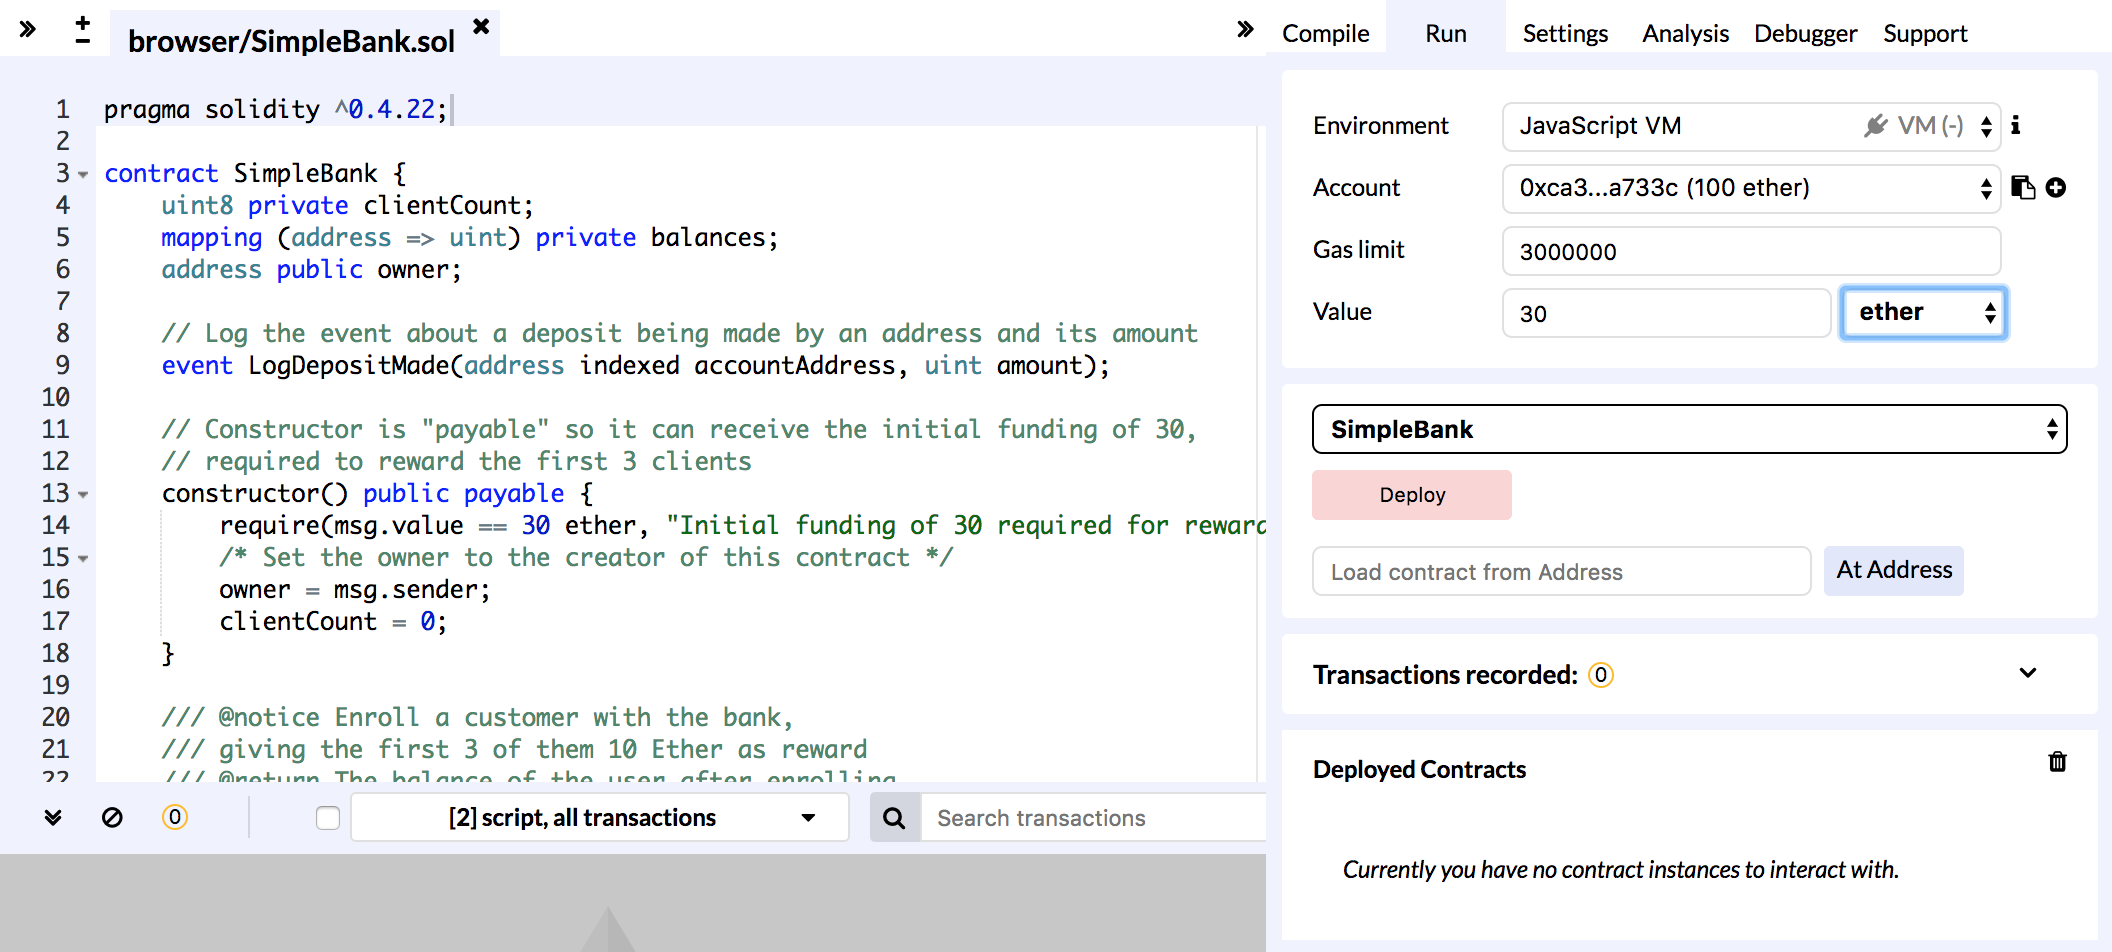Copy the account address using the copy icon

(2023, 187)
